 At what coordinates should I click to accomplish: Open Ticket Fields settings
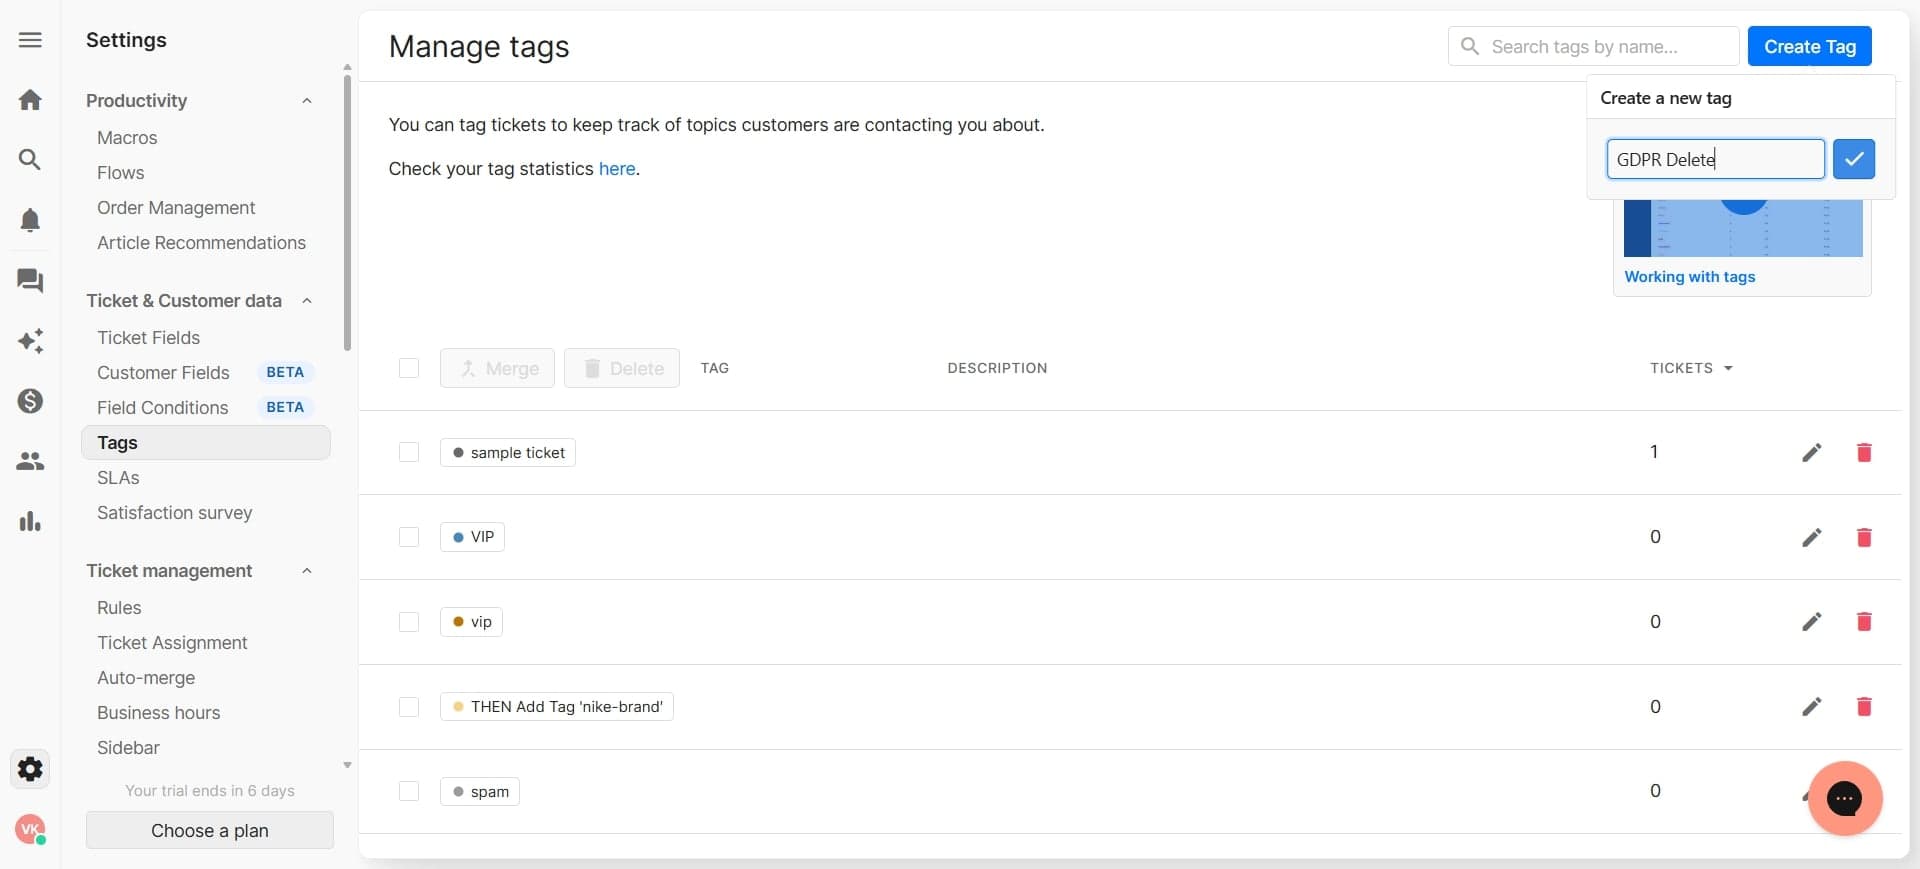[148, 338]
